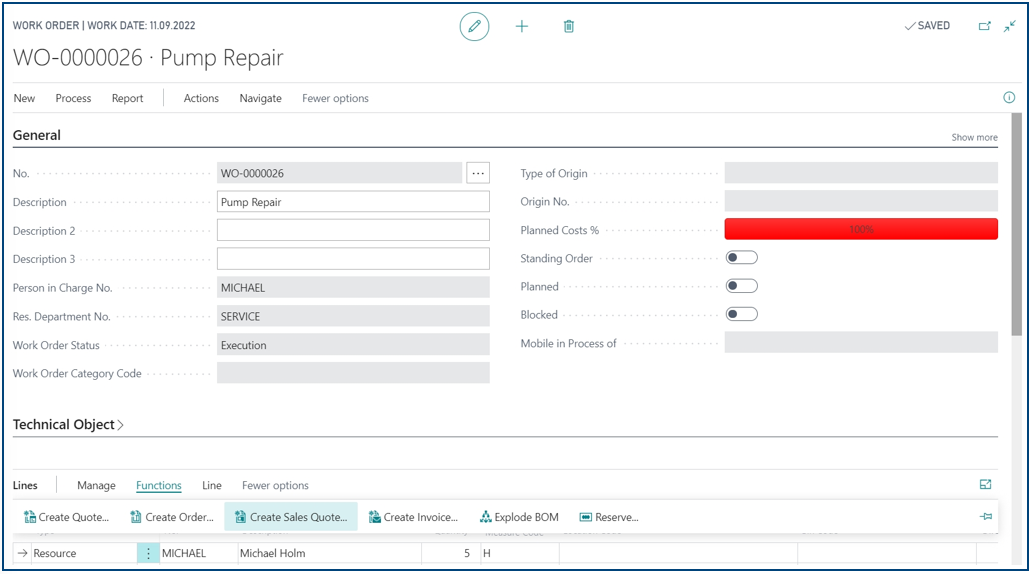Click the Lines expand-to-fullscreen icon
This screenshot has height=574, width=1032.
click(x=985, y=484)
